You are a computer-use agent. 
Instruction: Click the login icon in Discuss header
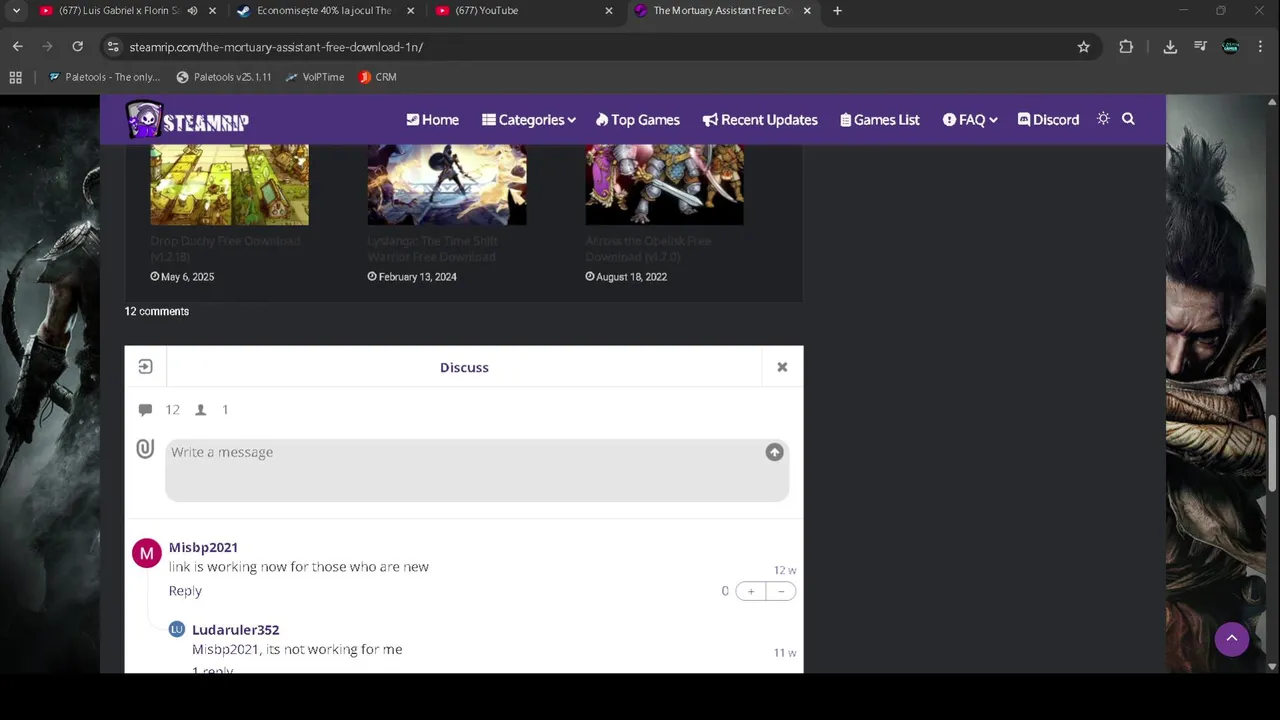click(x=145, y=367)
